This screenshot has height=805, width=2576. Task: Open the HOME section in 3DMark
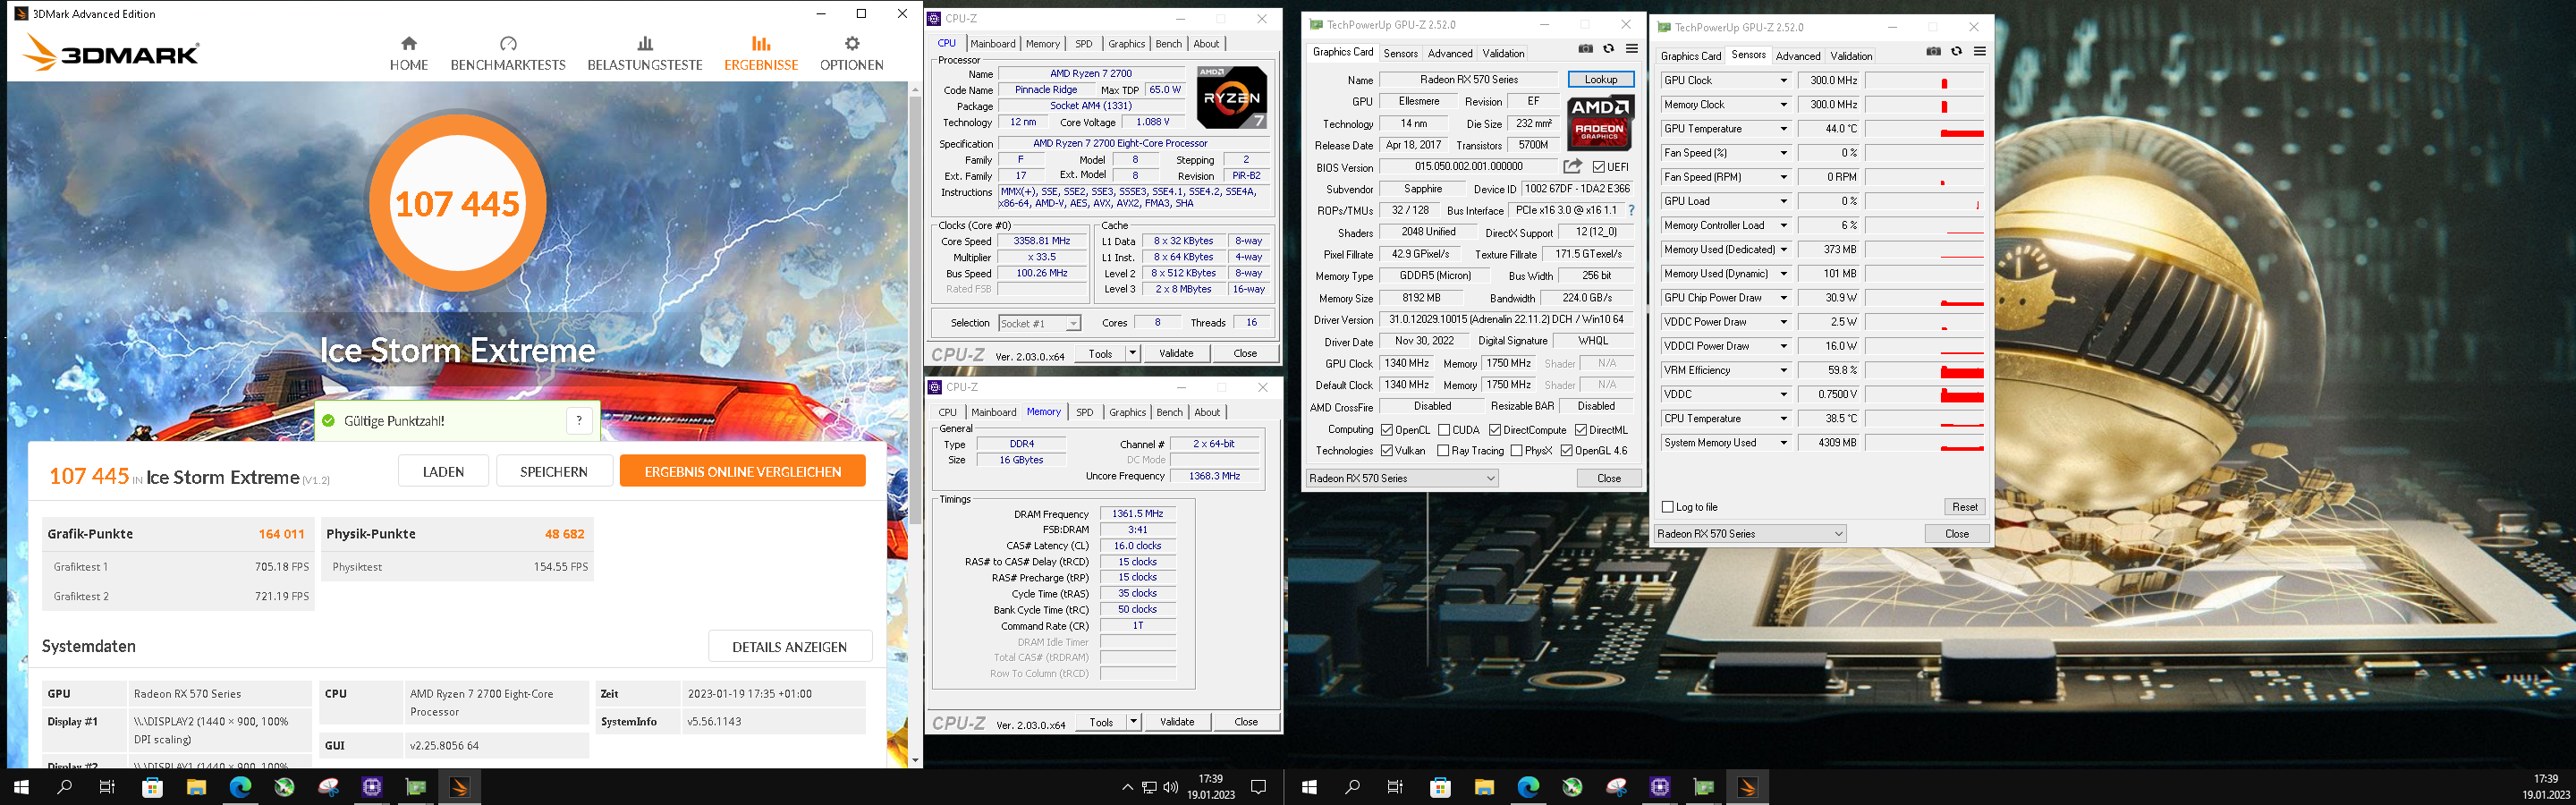click(x=408, y=54)
